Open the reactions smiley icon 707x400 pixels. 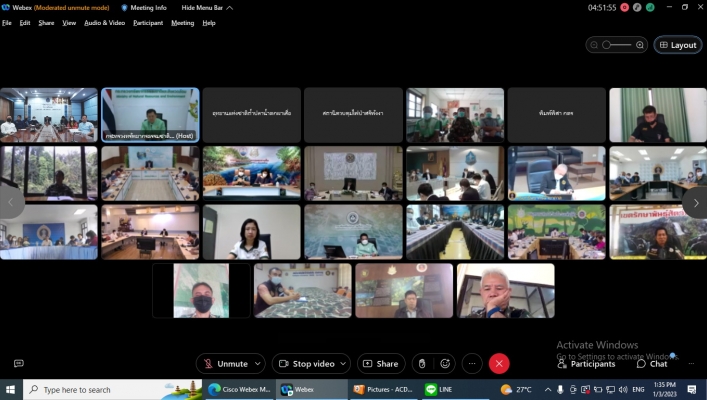445,364
